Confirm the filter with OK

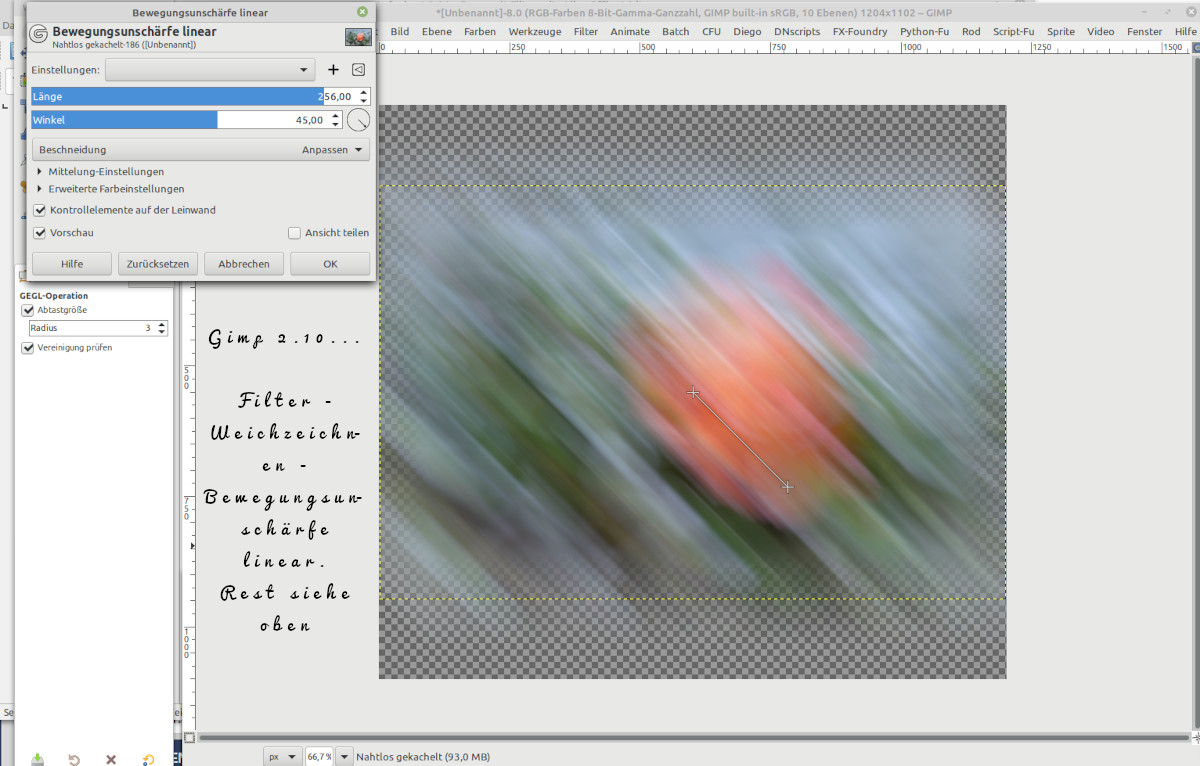[330, 264]
